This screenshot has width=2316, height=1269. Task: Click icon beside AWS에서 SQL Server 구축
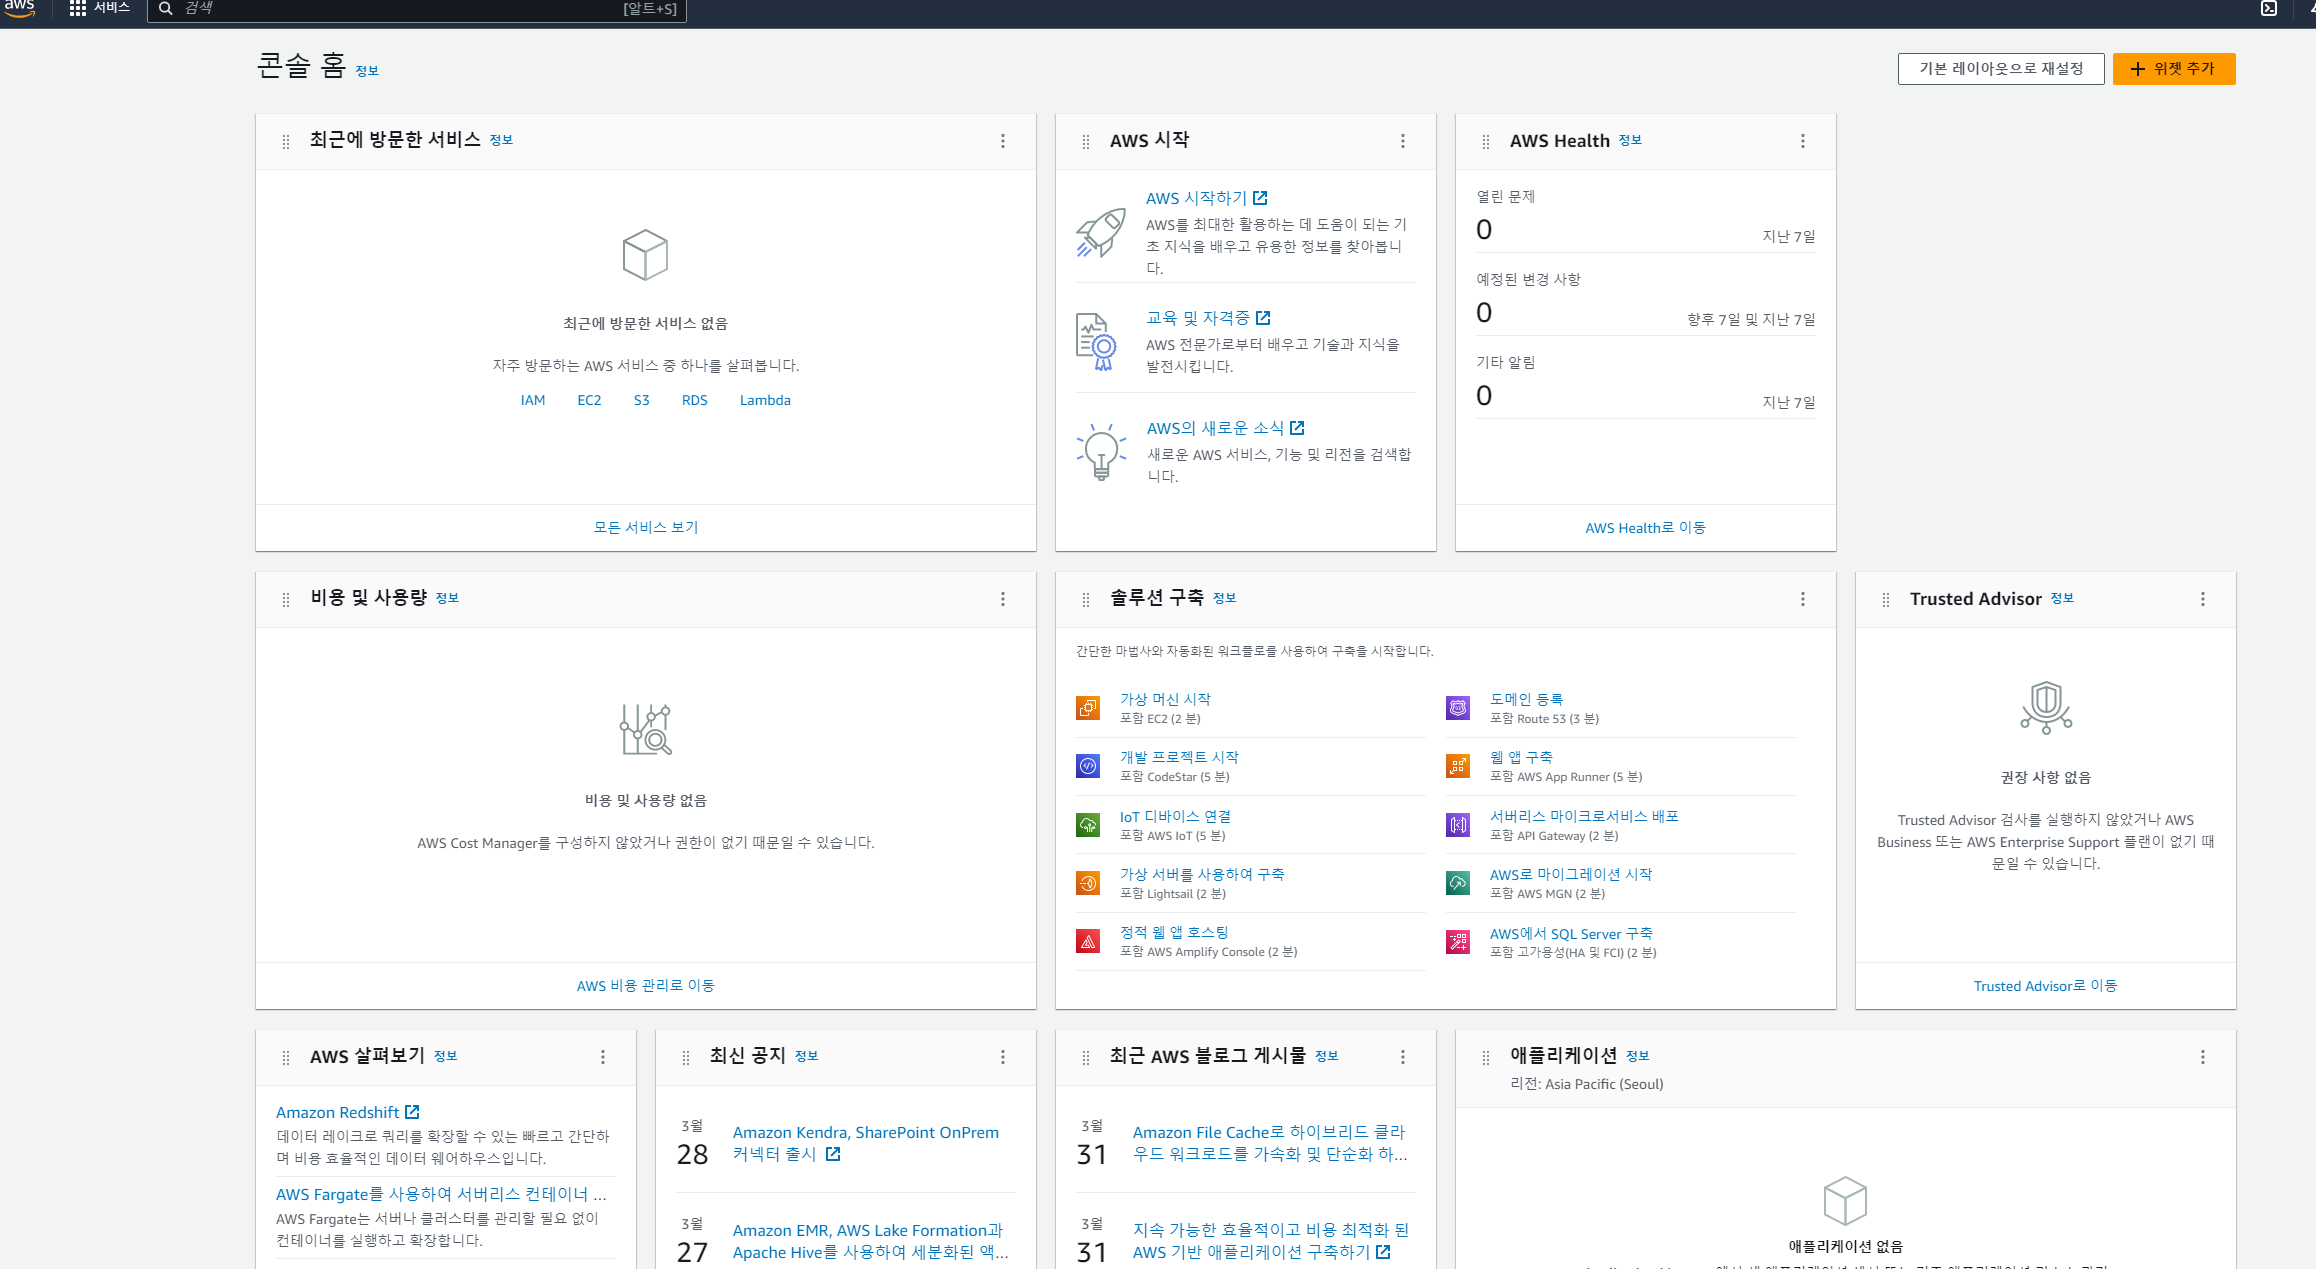coord(1458,942)
